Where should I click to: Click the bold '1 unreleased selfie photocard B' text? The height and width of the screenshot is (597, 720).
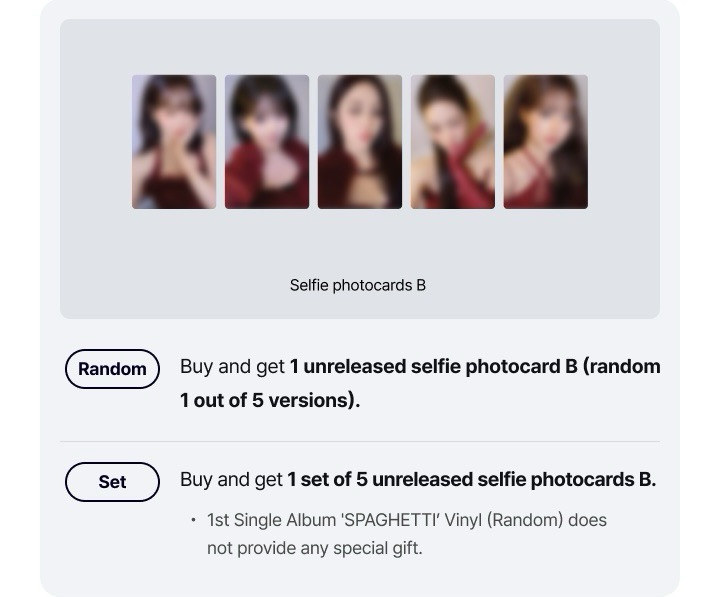(x=433, y=367)
